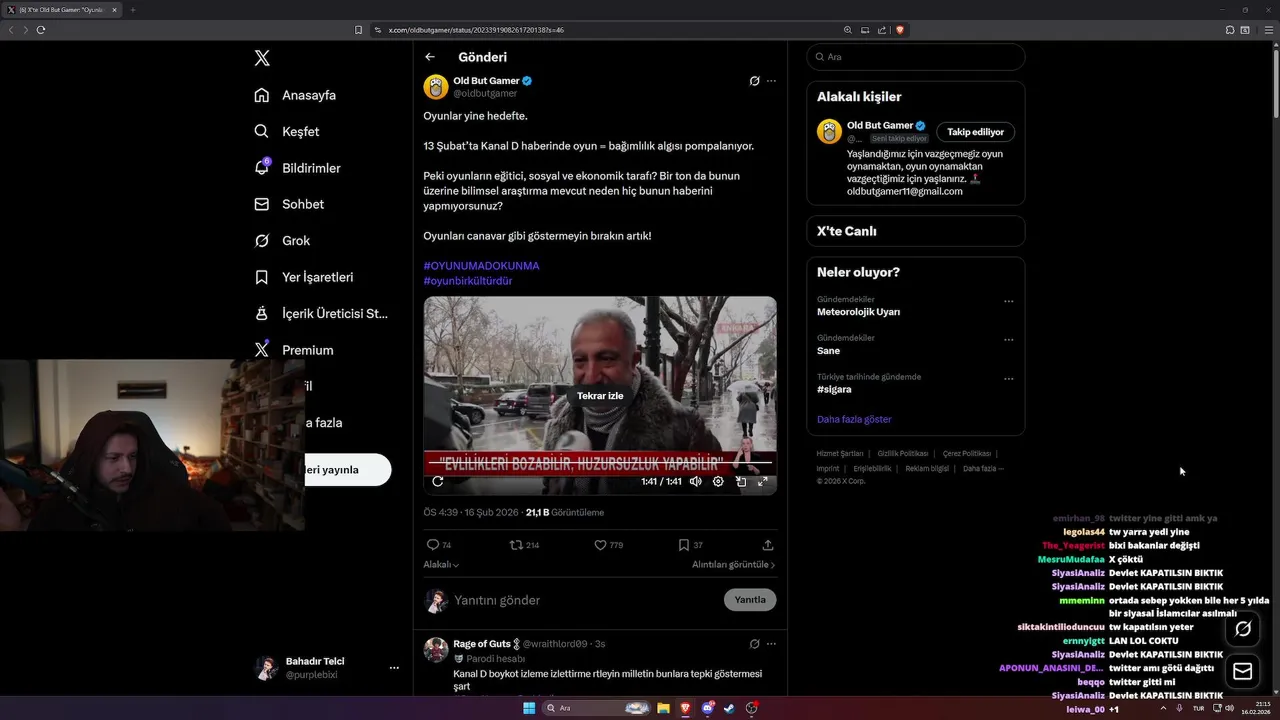Open browser zoom magnifier icon
Screen dimensions: 1280x720
coord(848,30)
